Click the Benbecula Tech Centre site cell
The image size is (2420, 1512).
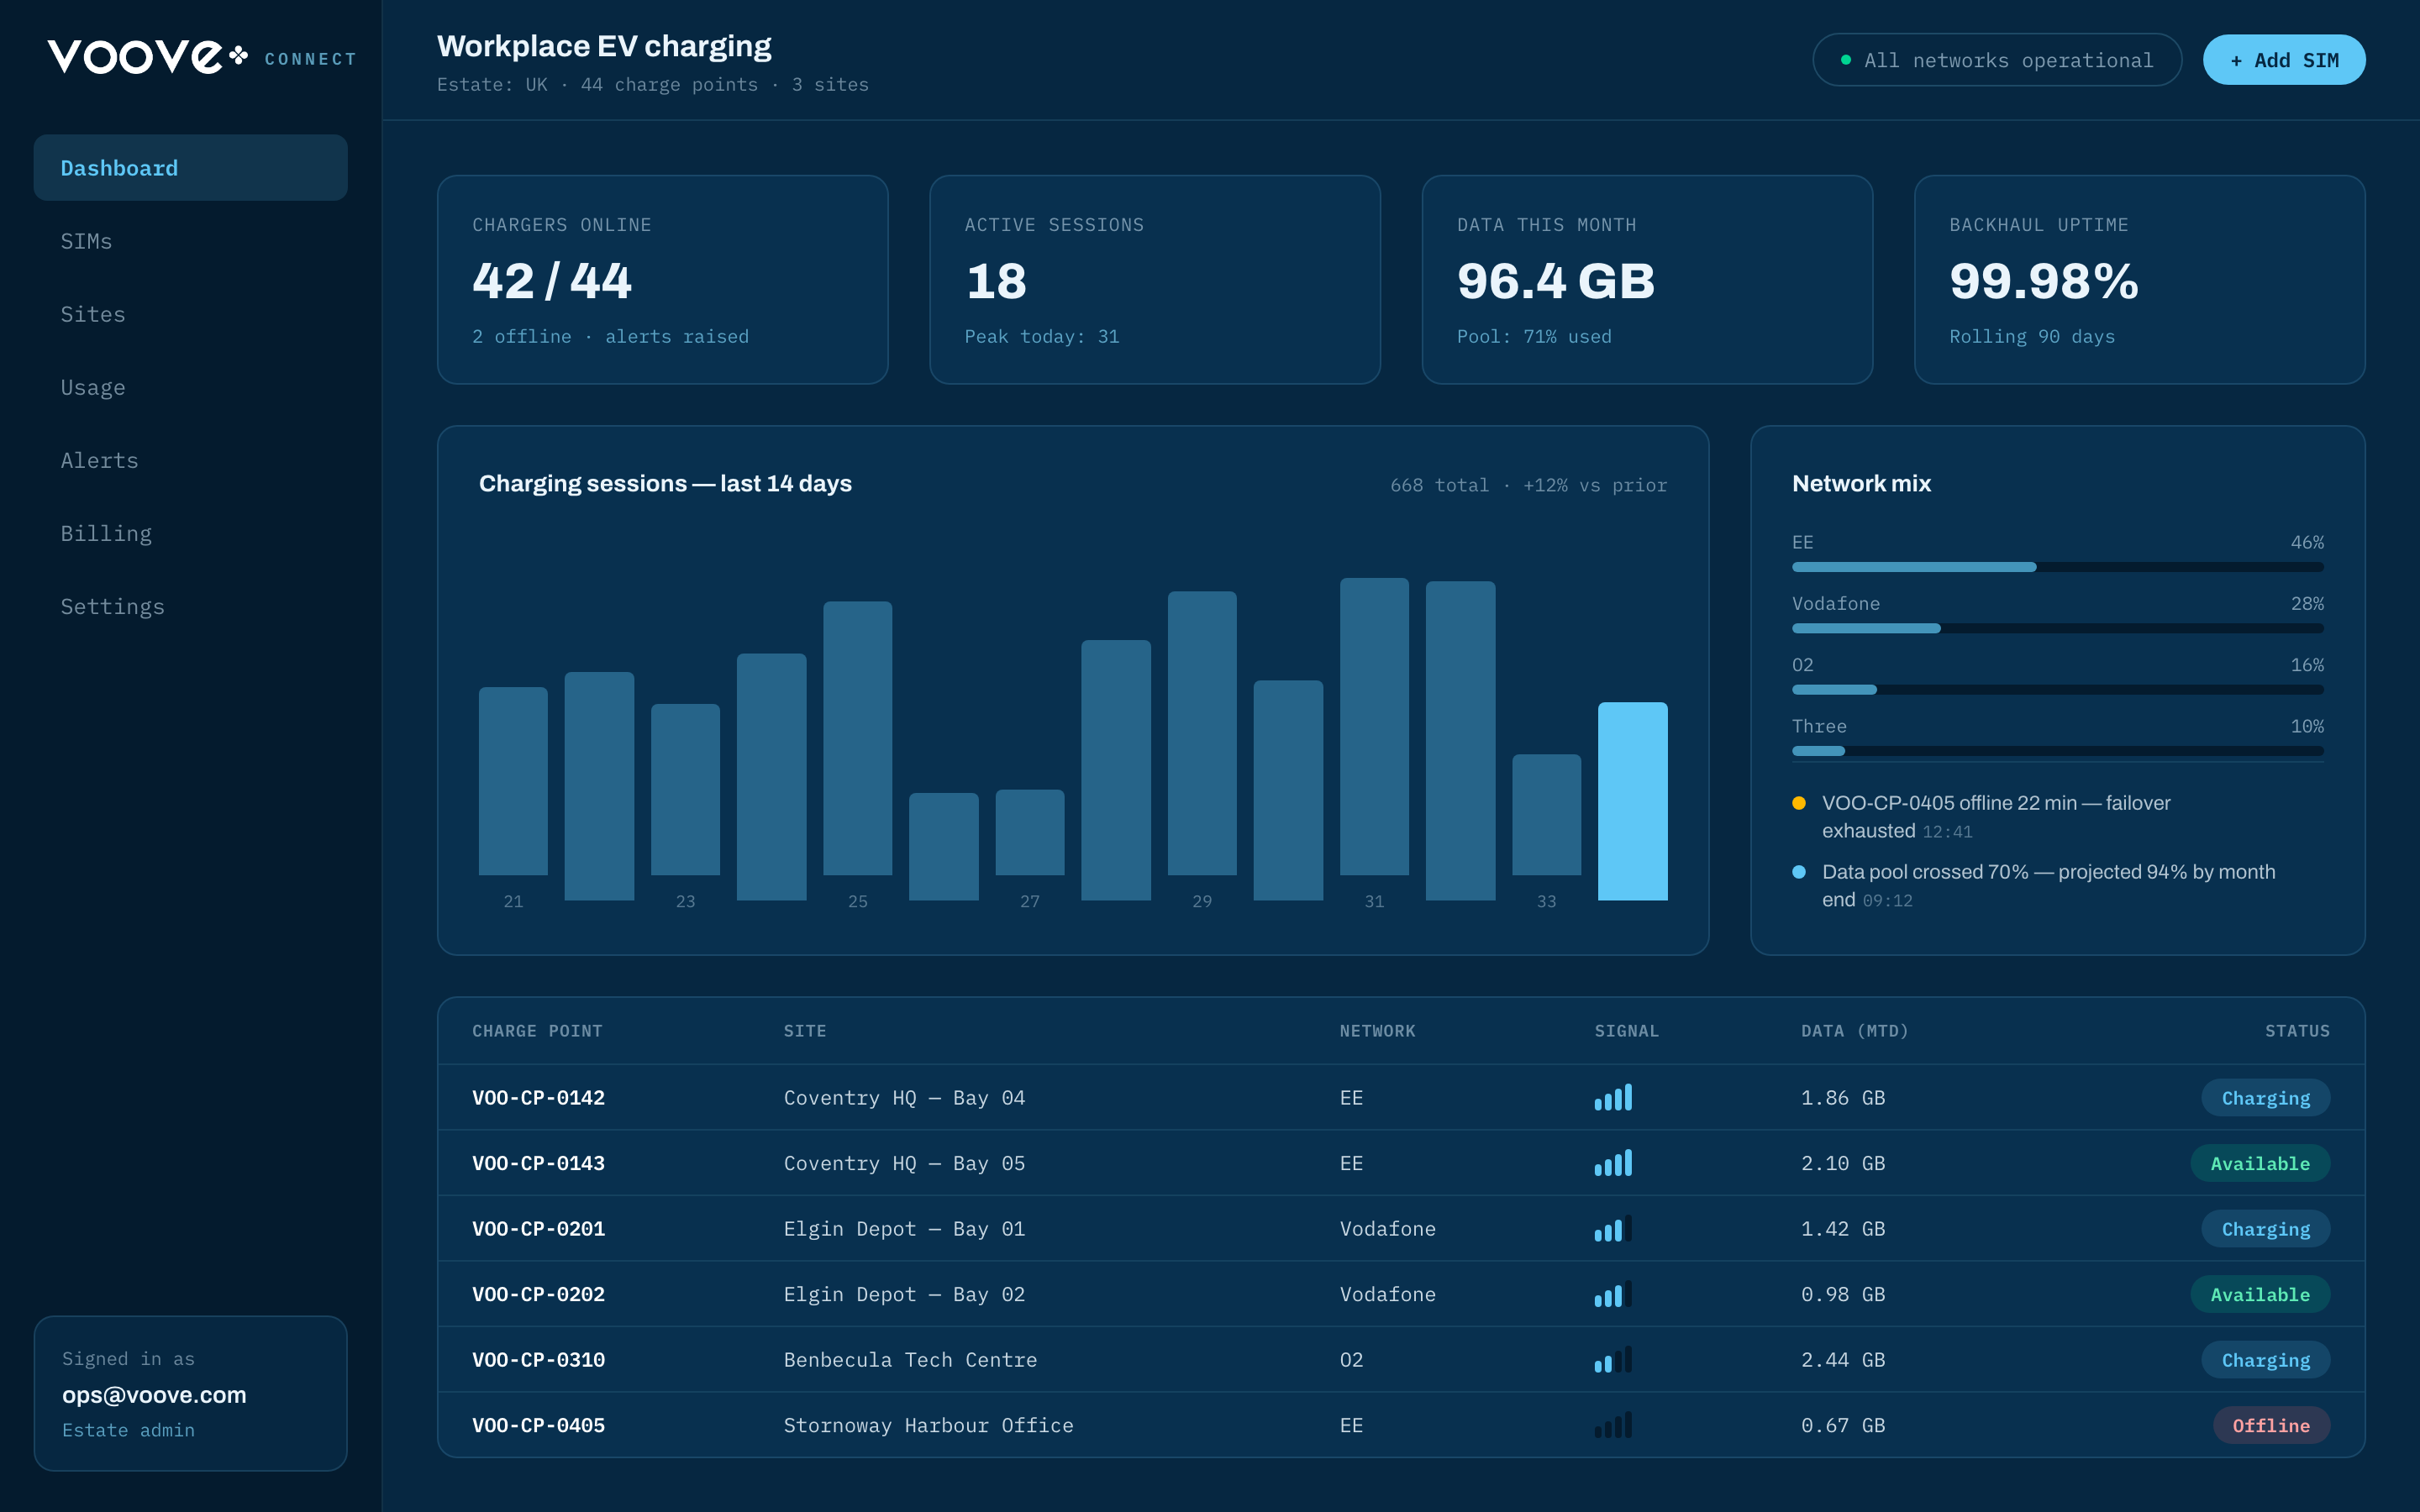(x=910, y=1360)
